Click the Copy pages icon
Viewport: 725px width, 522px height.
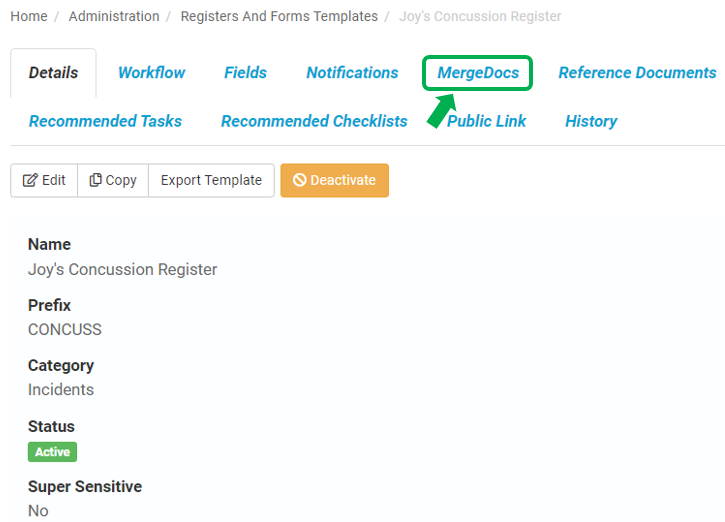click(95, 180)
